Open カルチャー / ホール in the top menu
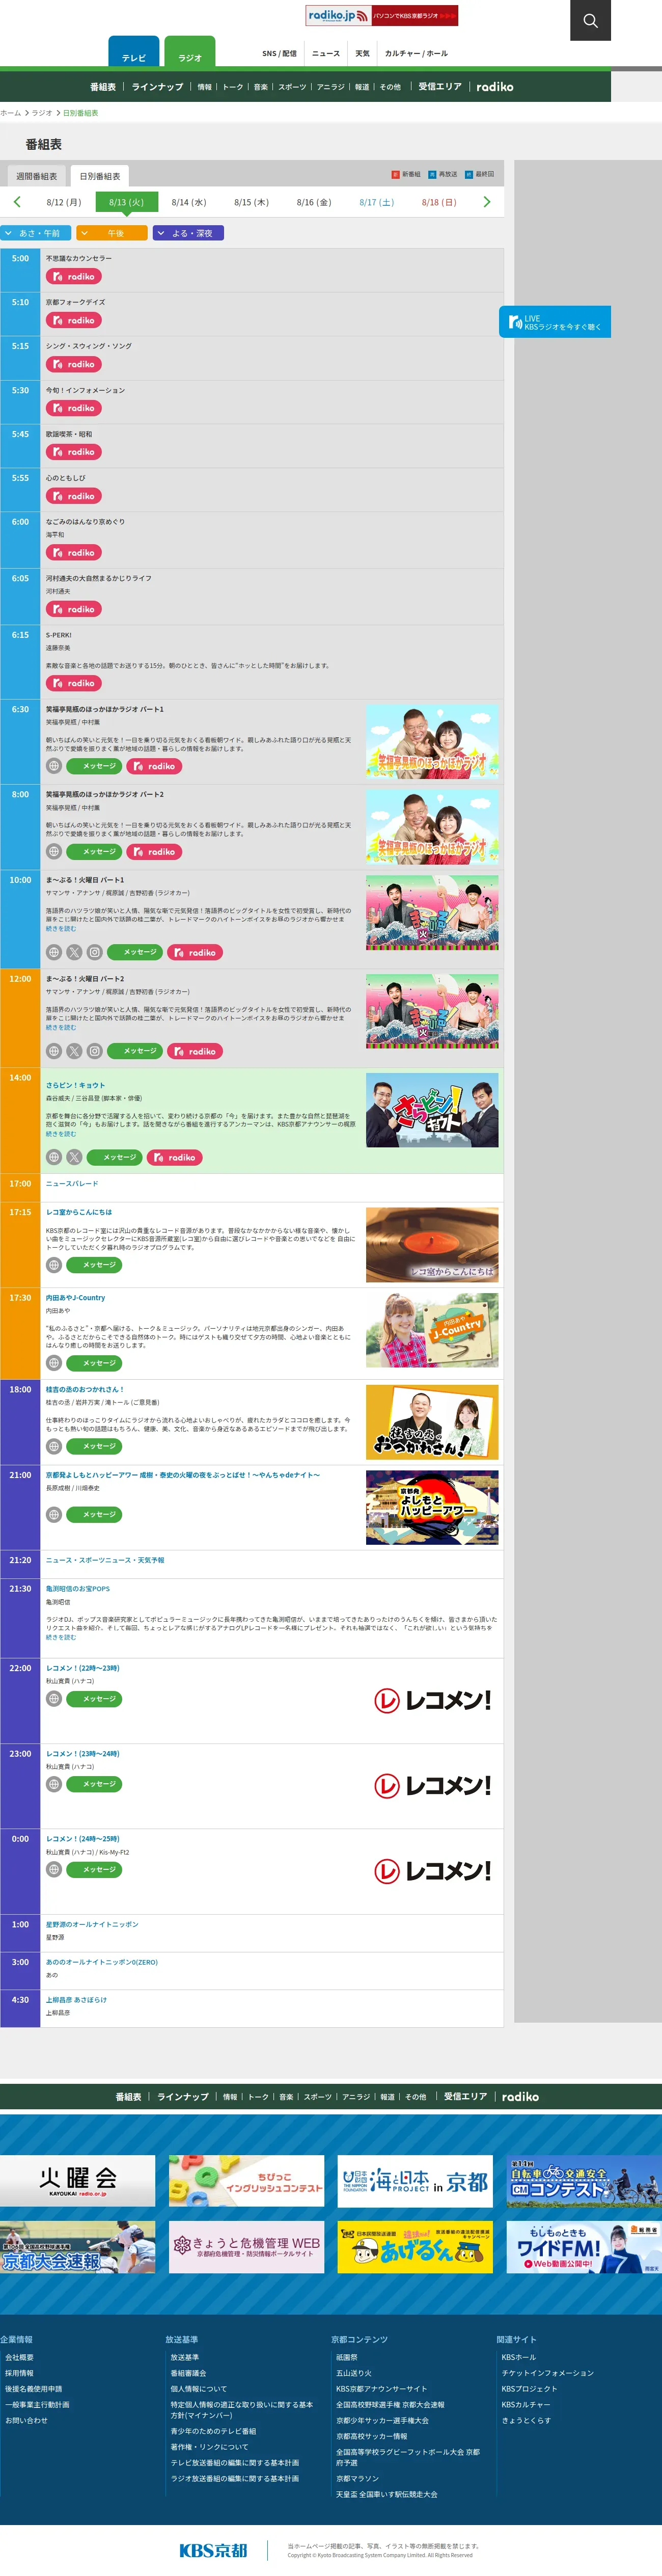The image size is (662, 2576). tap(416, 54)
